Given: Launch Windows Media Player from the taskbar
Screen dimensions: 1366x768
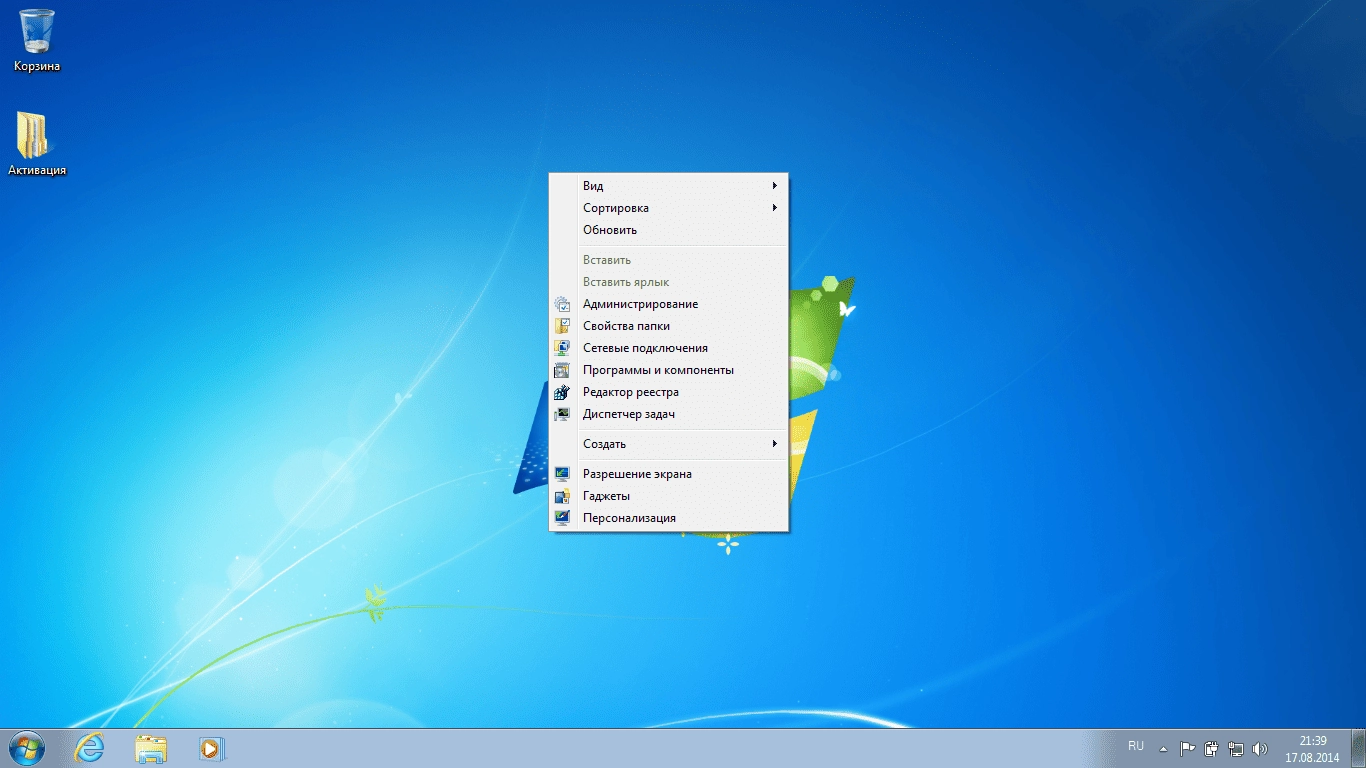Looking at the screenshot, I should tap(212, 747).
